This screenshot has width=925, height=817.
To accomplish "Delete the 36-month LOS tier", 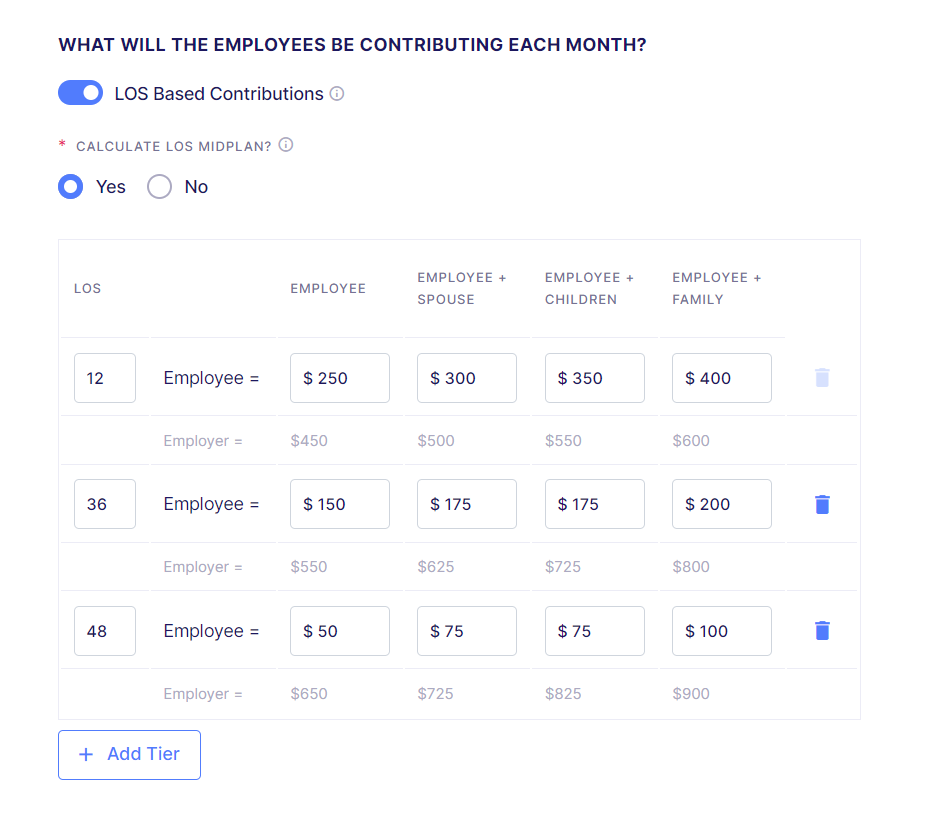I will coord(822,504).
